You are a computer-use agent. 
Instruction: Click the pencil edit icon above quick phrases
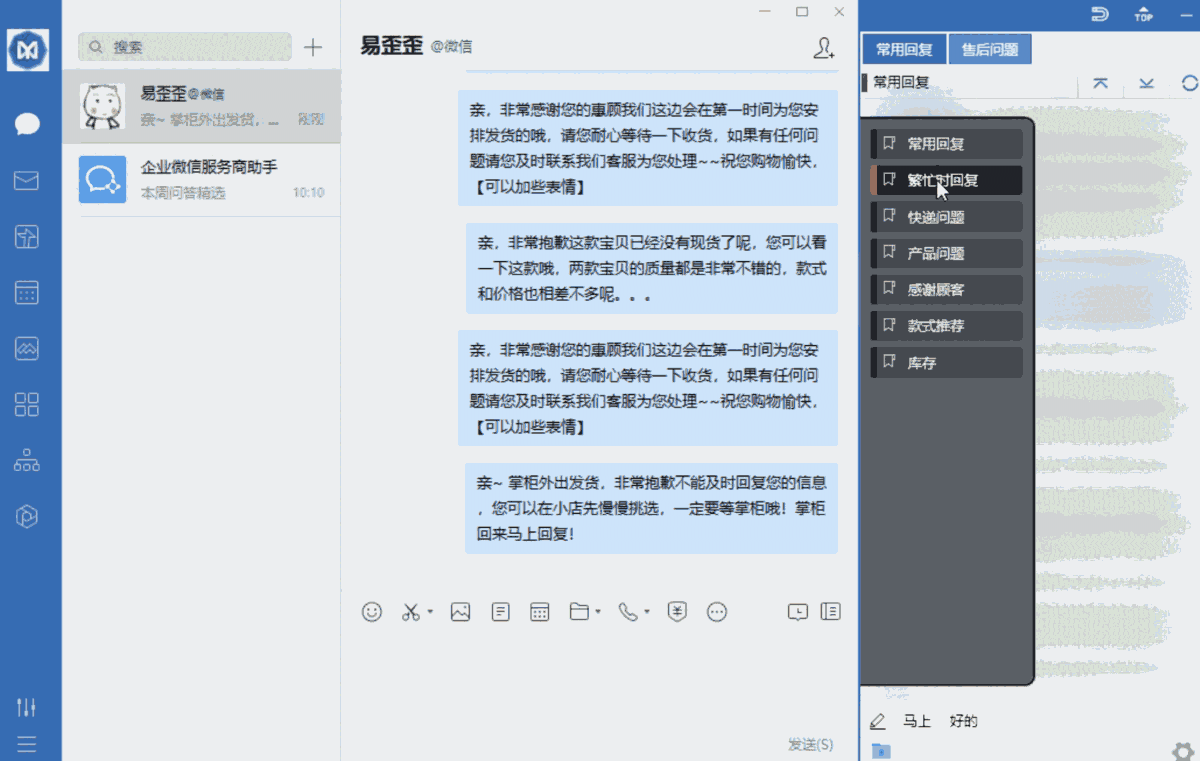pos(878,720)
